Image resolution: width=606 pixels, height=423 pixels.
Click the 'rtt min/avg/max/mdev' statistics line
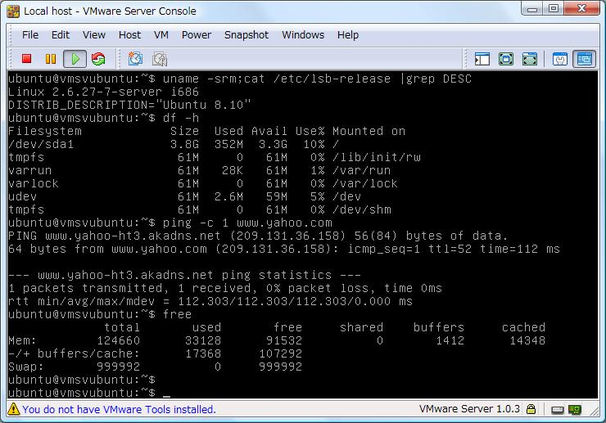click(x=210, y=301)
